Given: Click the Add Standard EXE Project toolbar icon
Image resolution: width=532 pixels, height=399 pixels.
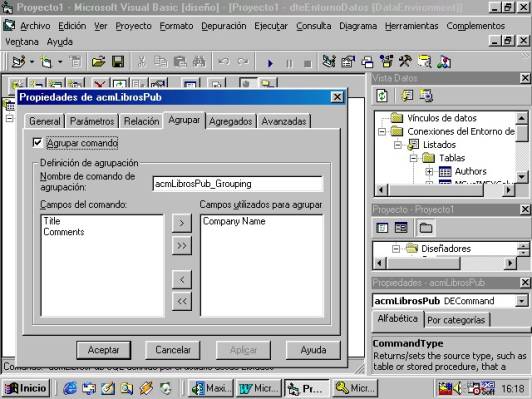Looking at the screenshot, I should click(x=19, y=62).
